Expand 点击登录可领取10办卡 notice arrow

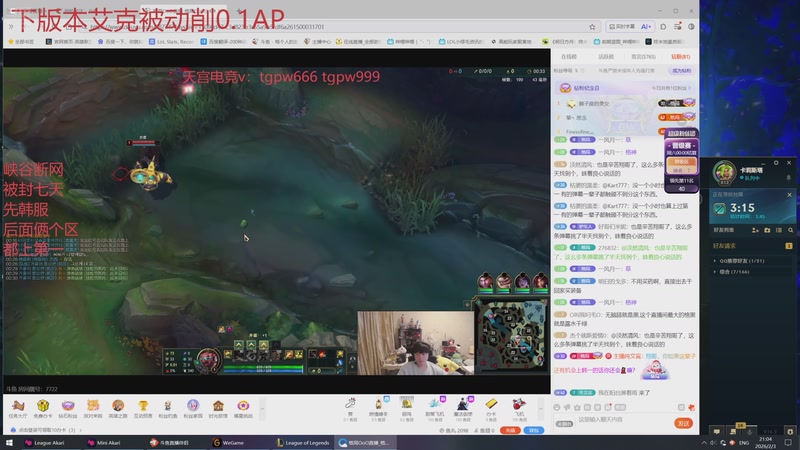point(80,430)
